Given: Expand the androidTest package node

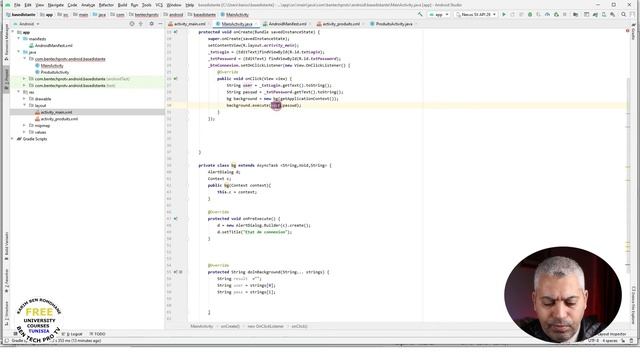Looking at the screenshot, I should pos(24,79).
